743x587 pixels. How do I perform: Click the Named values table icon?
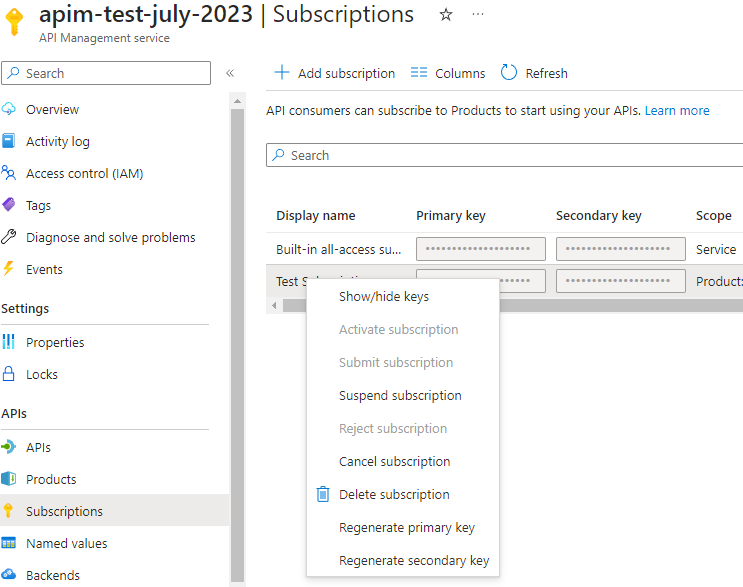click(9, 543)
